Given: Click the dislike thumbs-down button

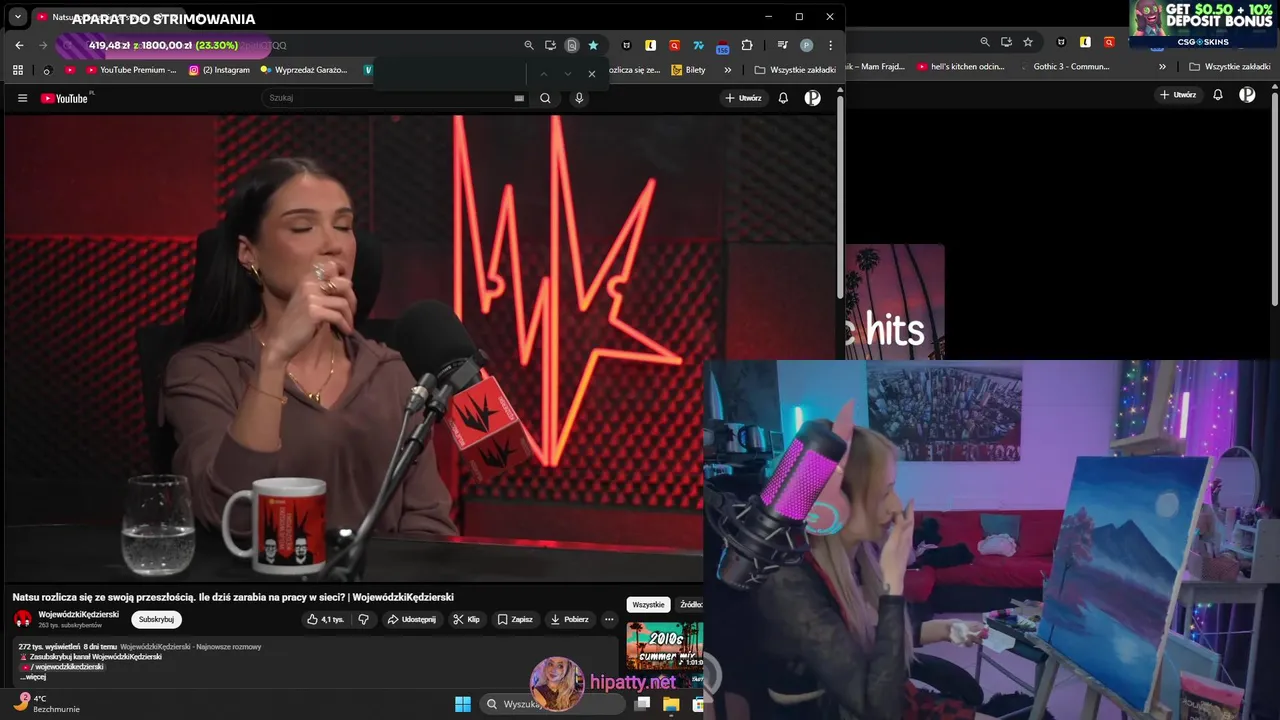Looking at the screenshot, I should coord(363,619).
